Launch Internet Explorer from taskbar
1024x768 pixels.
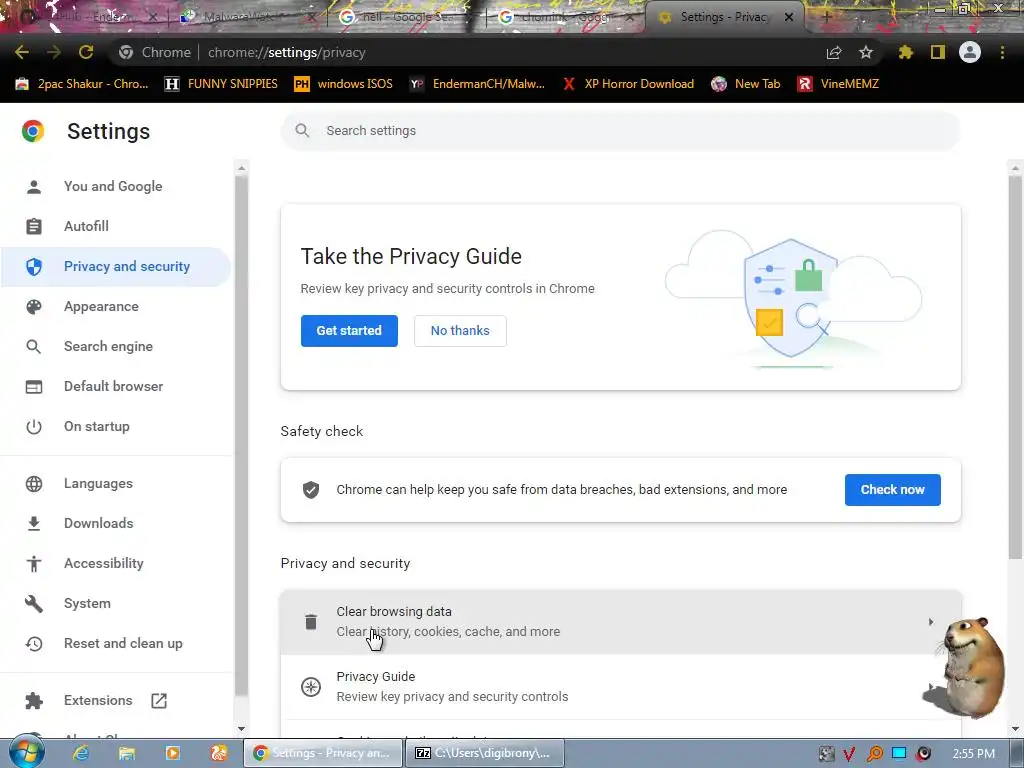pyautogui.click(x=81, y=753)
